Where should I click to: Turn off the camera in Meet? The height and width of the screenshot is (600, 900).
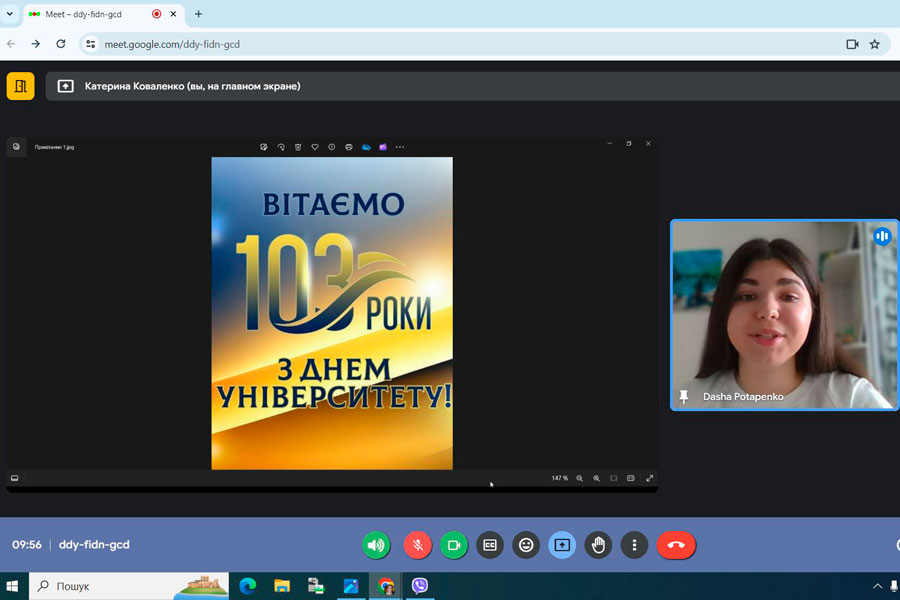(x=453, y=545)
